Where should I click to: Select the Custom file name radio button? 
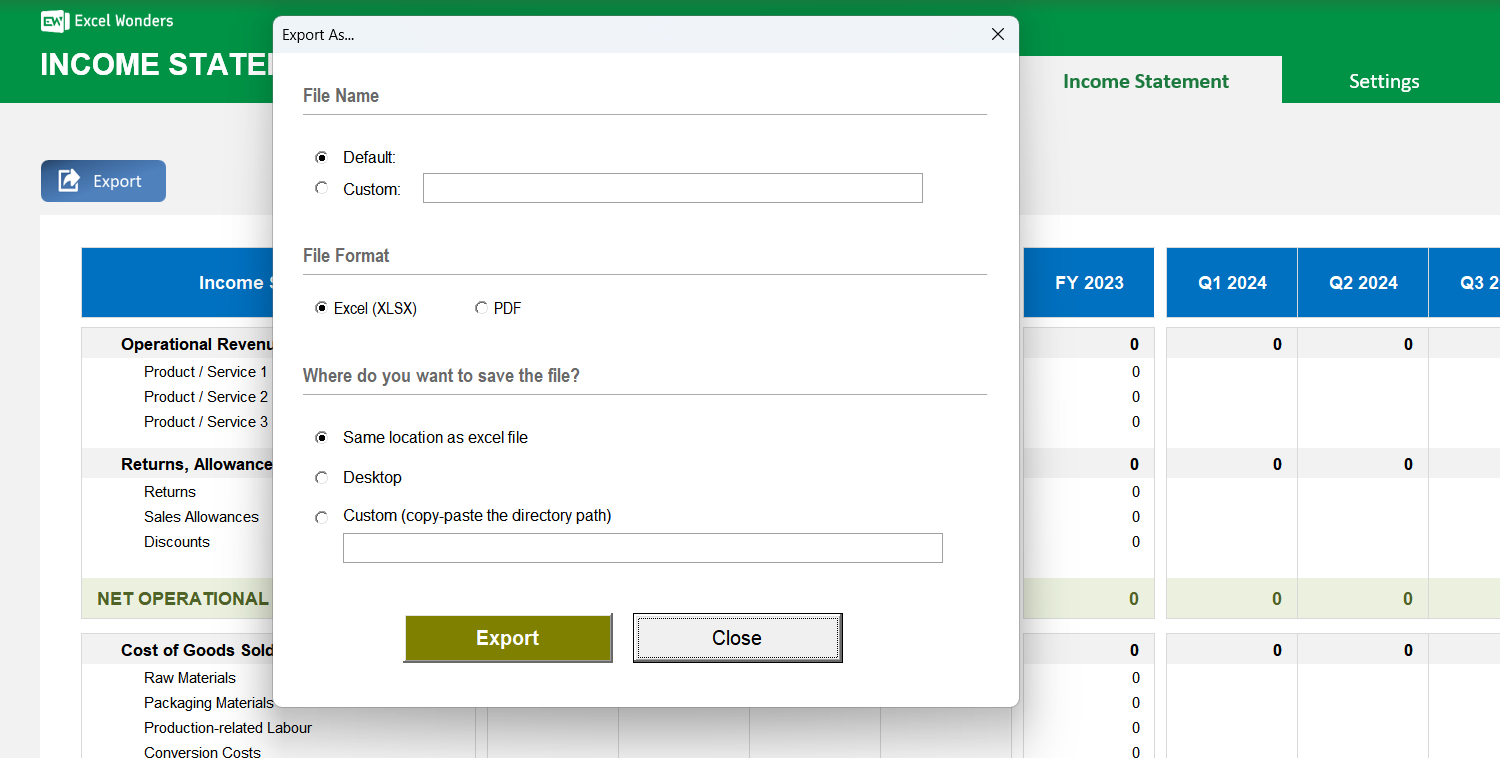pos(321,187)
